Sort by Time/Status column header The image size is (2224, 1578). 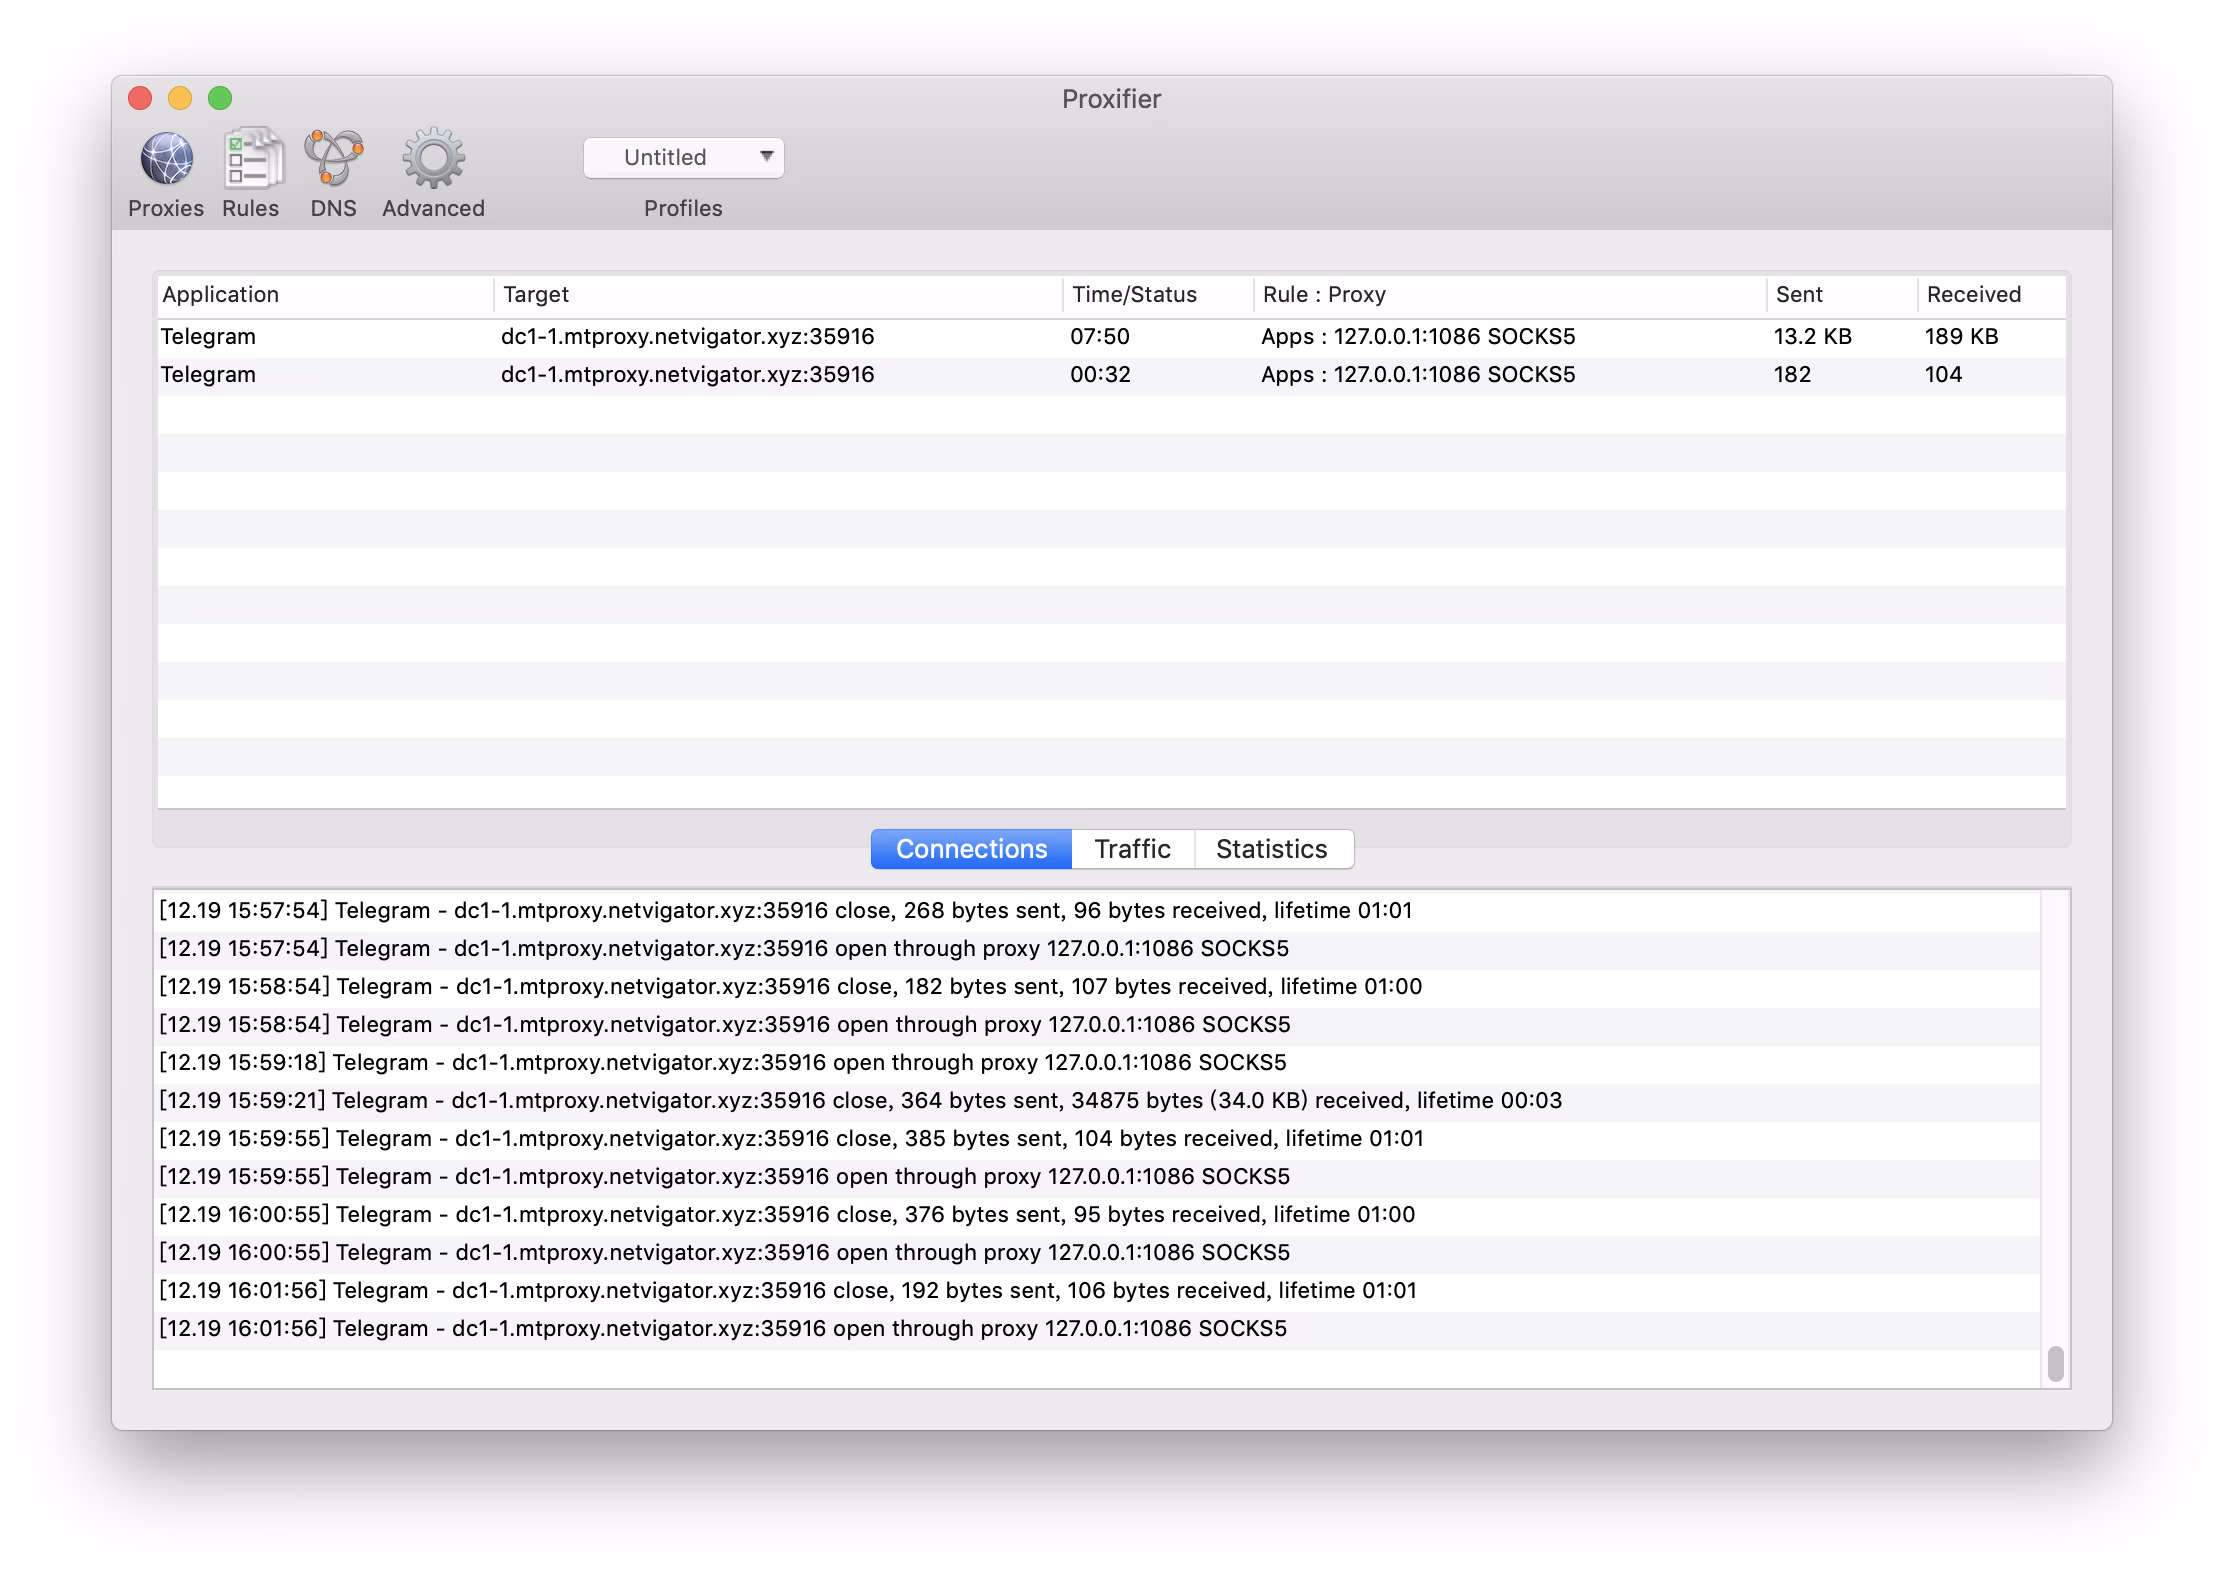tap(1134, 294)
